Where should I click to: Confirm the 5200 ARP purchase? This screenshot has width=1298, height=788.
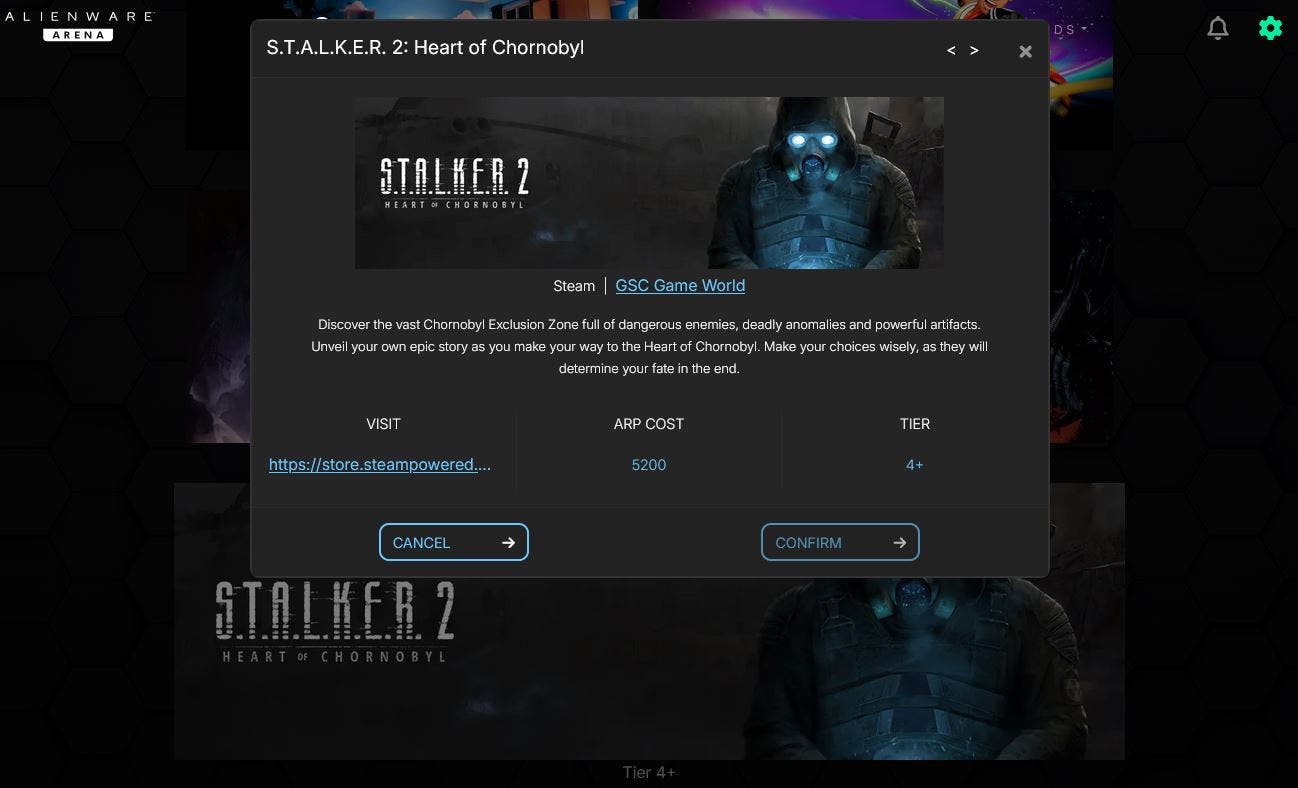click(x=840, y=542)
